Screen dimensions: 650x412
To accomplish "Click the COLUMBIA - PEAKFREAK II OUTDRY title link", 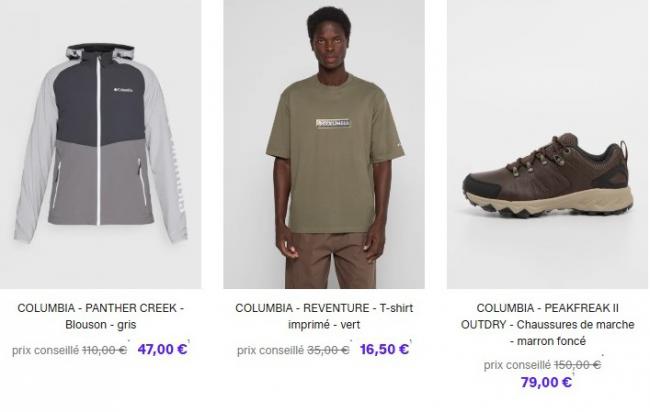I will coord(547,325).
